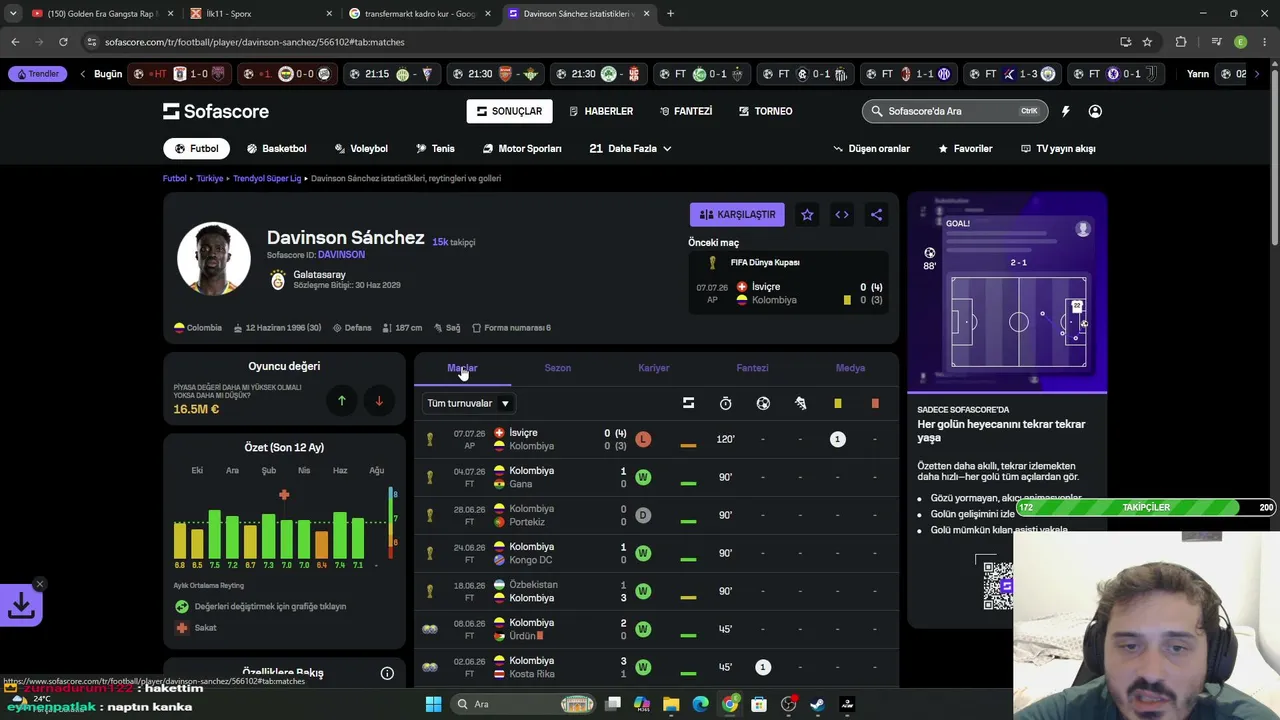Switch to the Kariyer tab
Screen dimensions: 1280x720
coord(654,368)
